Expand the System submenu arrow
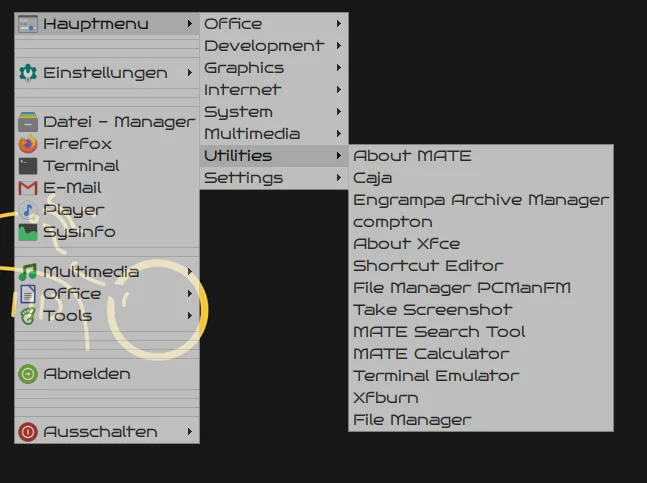Viewport: 647px width, 483px height. click(x=338, y=111)
